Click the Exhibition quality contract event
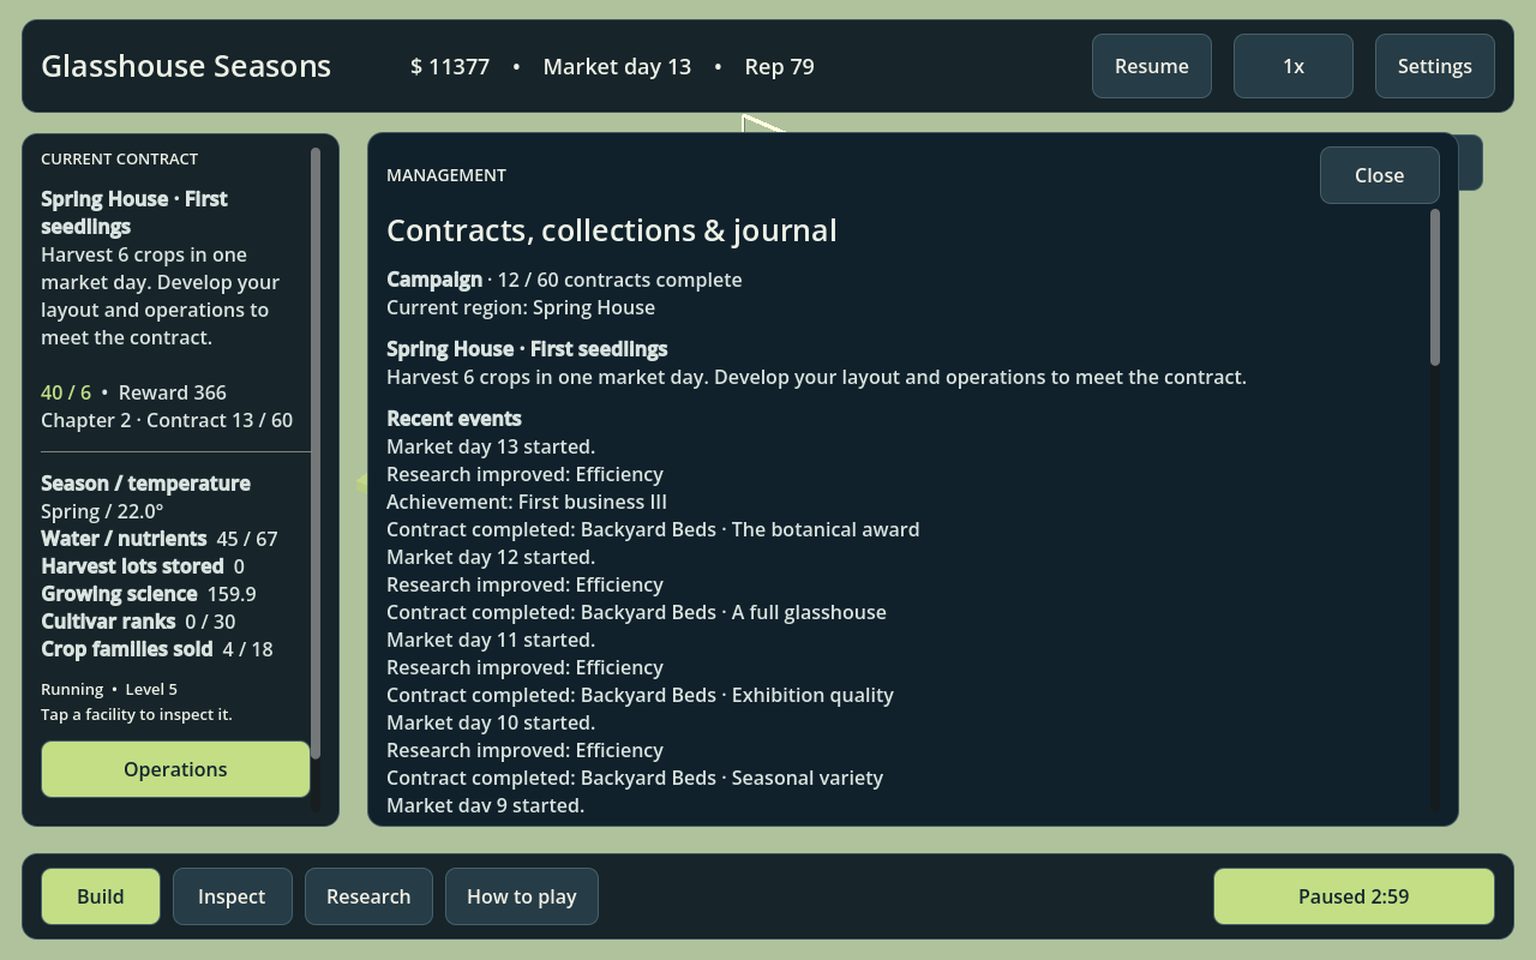 [x=640, y=695]
